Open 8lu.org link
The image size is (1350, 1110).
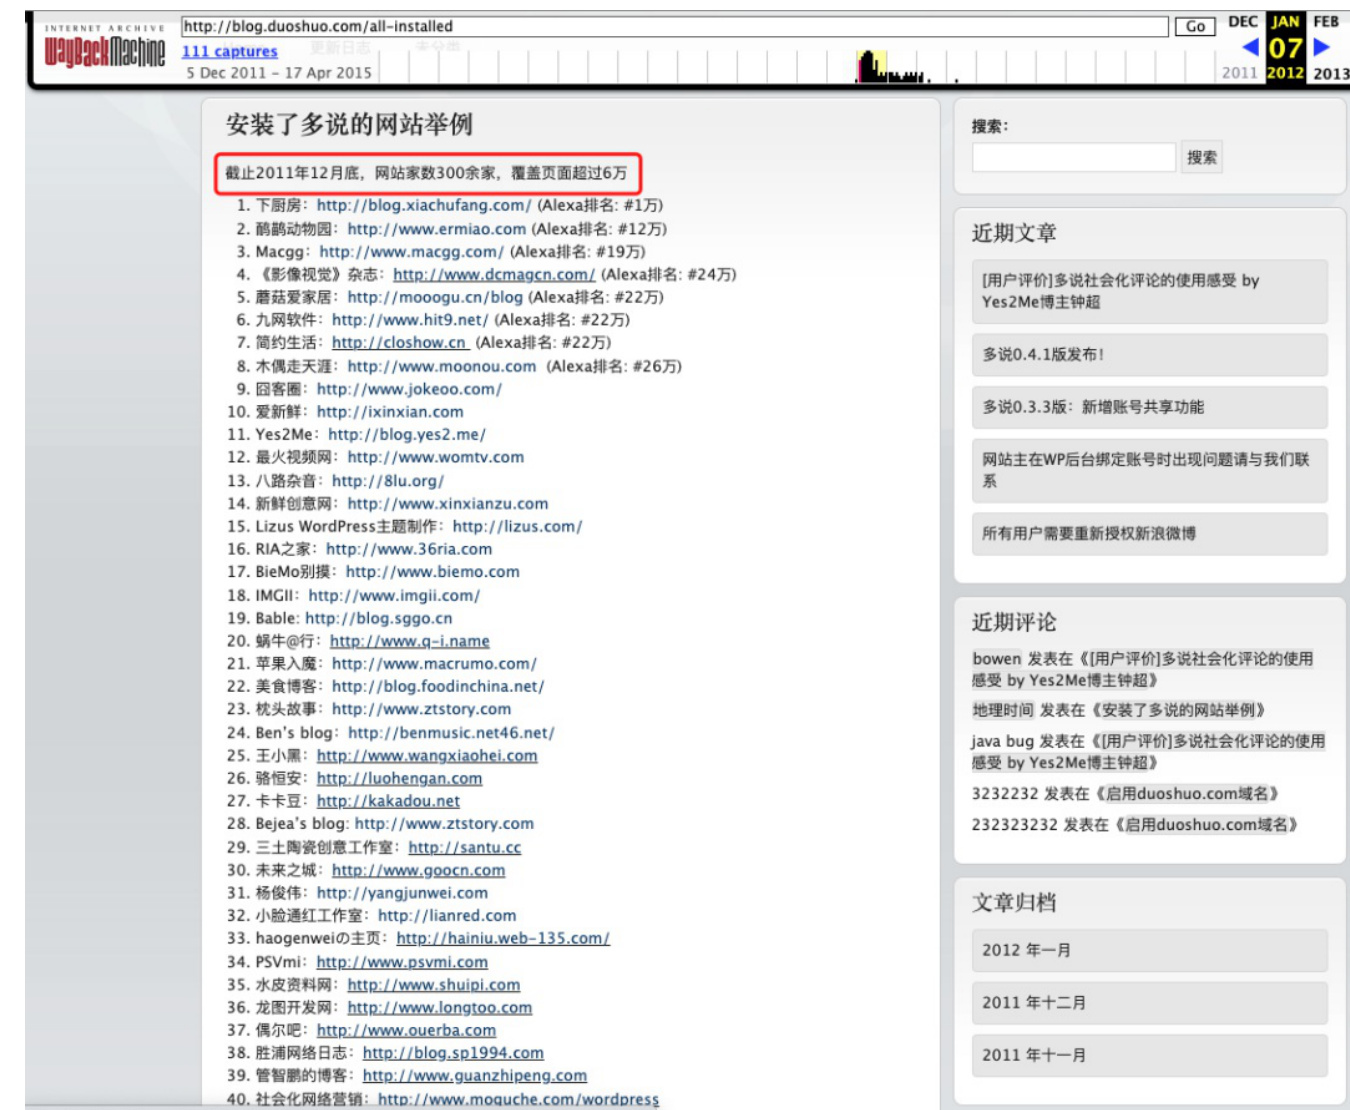click(388, 480)
